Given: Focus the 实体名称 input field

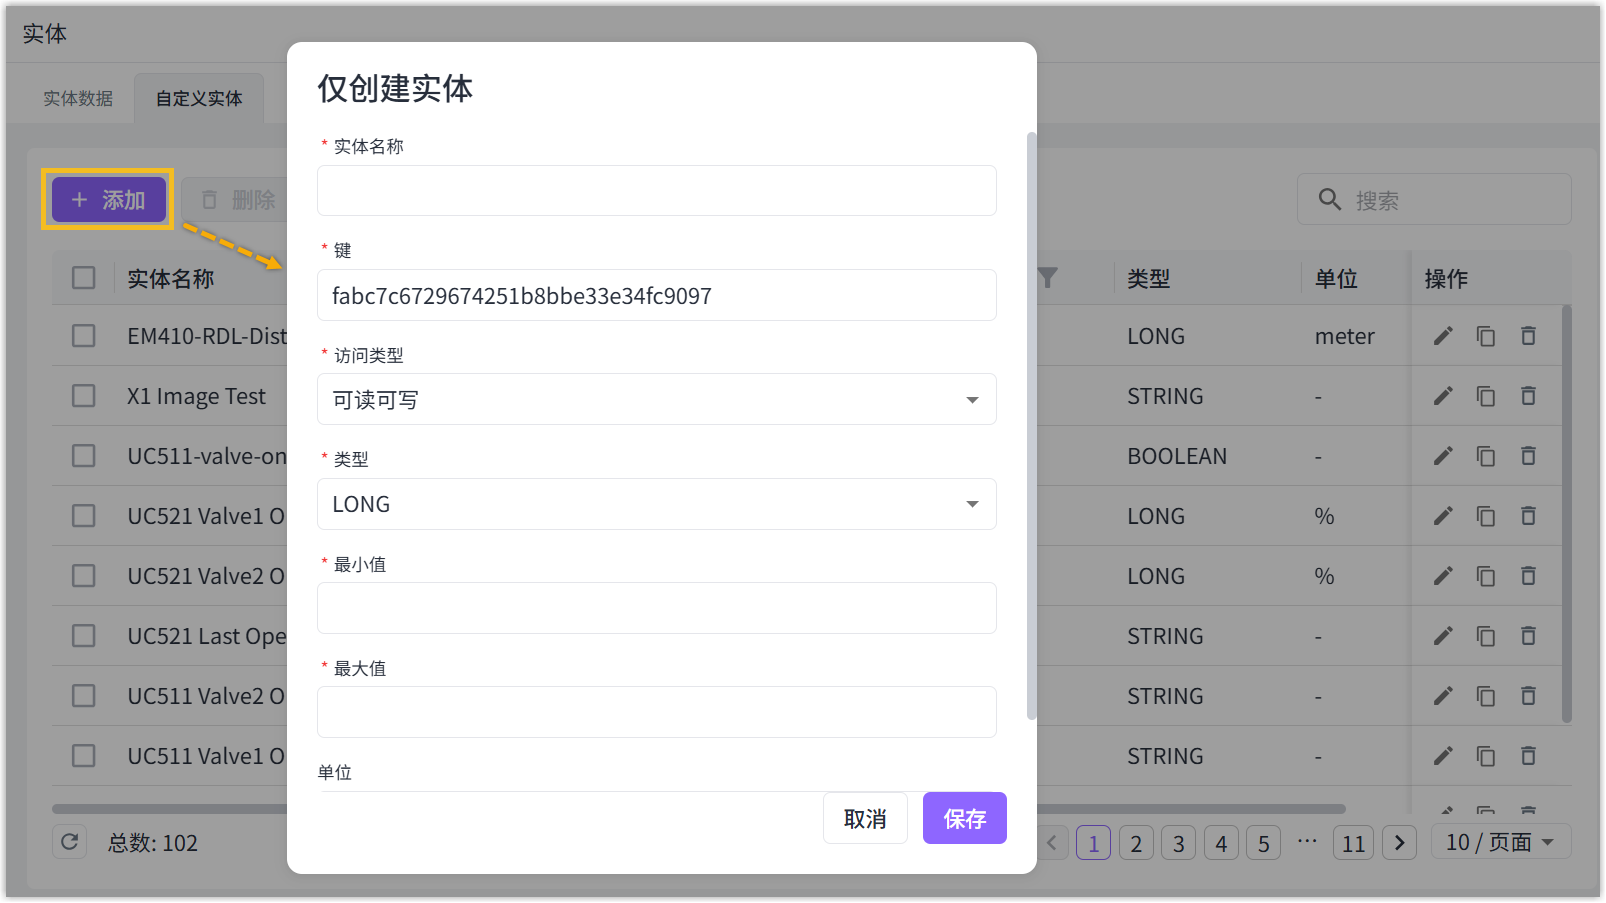Looking at the screenshot, I should click(x=656, y=191).
